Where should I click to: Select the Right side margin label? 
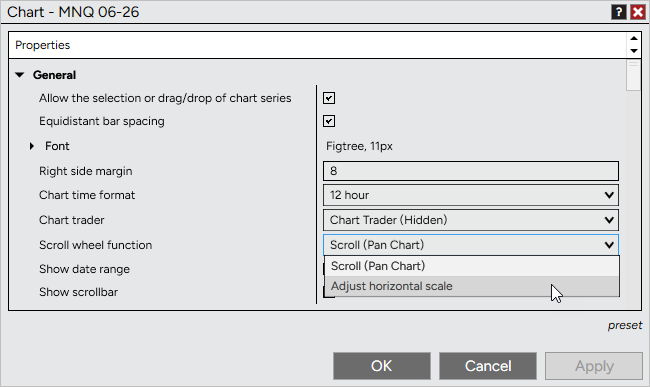point(86,171)
